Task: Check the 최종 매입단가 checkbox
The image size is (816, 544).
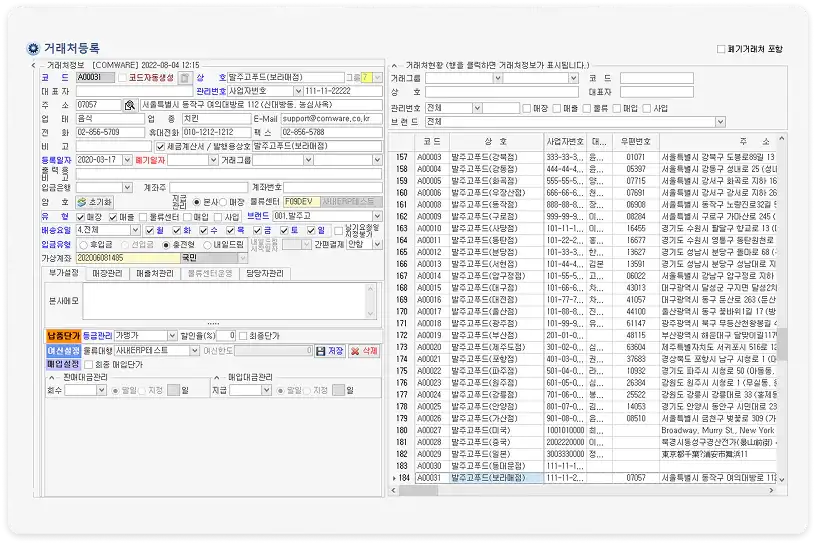Action: [x=88, y=365]
